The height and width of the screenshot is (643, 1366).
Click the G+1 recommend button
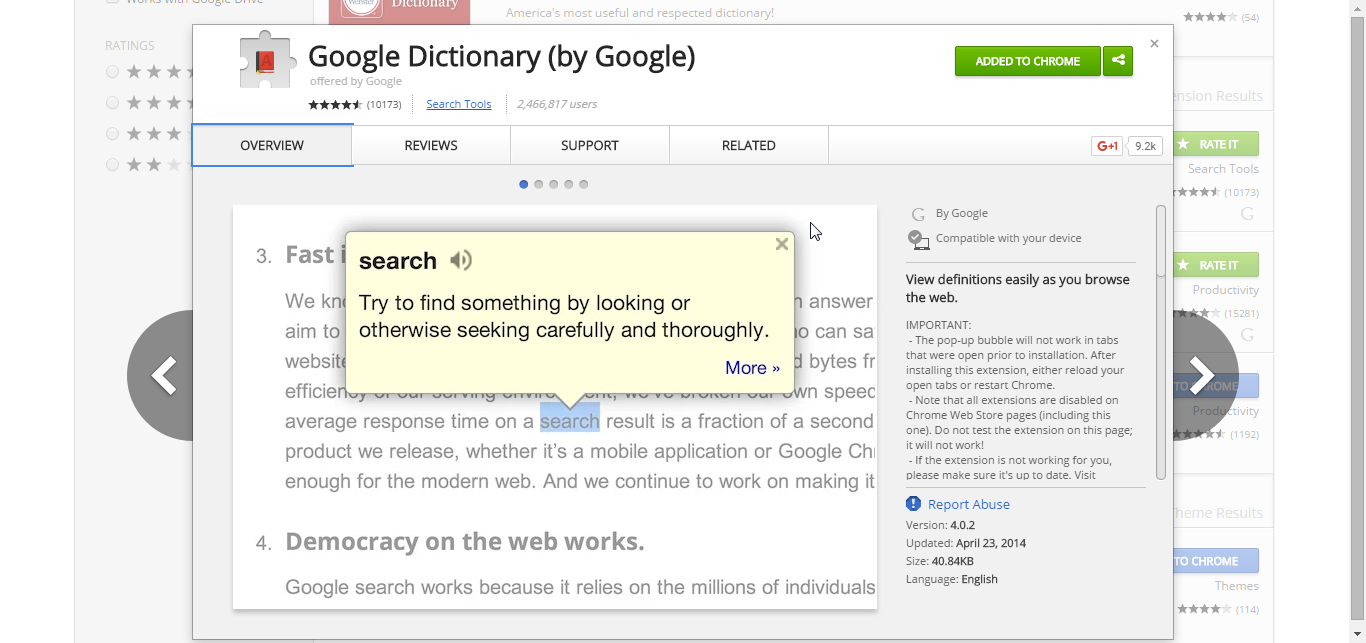[1106, 145]
